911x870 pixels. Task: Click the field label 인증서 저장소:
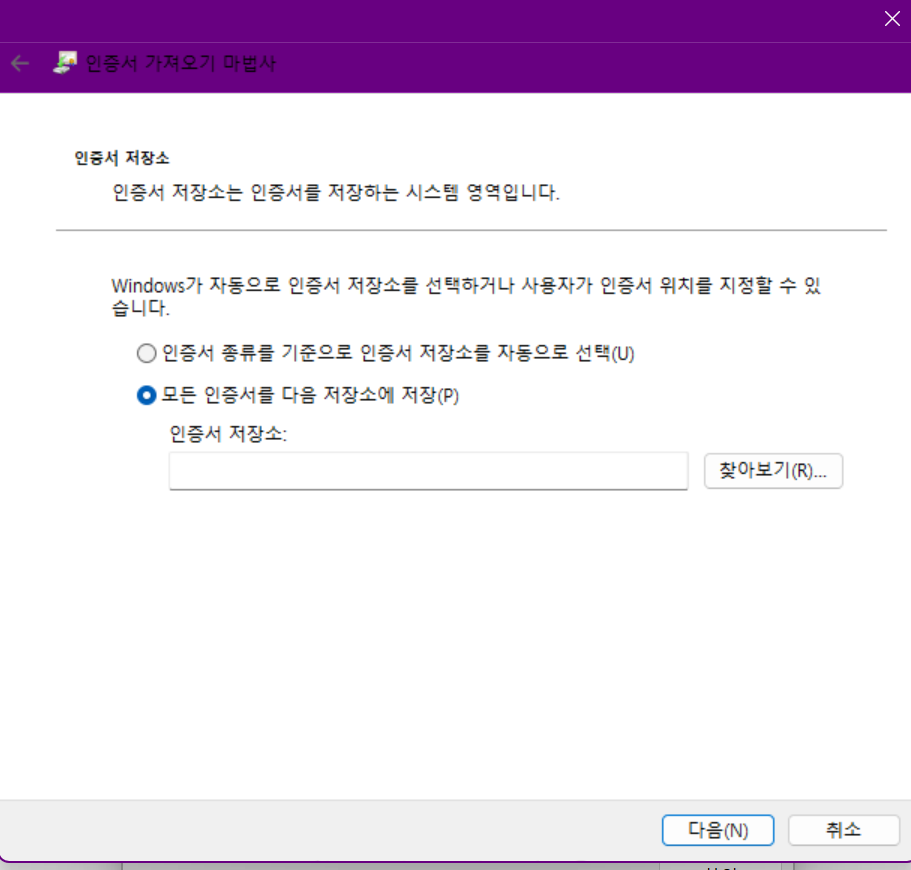(228, 434)
